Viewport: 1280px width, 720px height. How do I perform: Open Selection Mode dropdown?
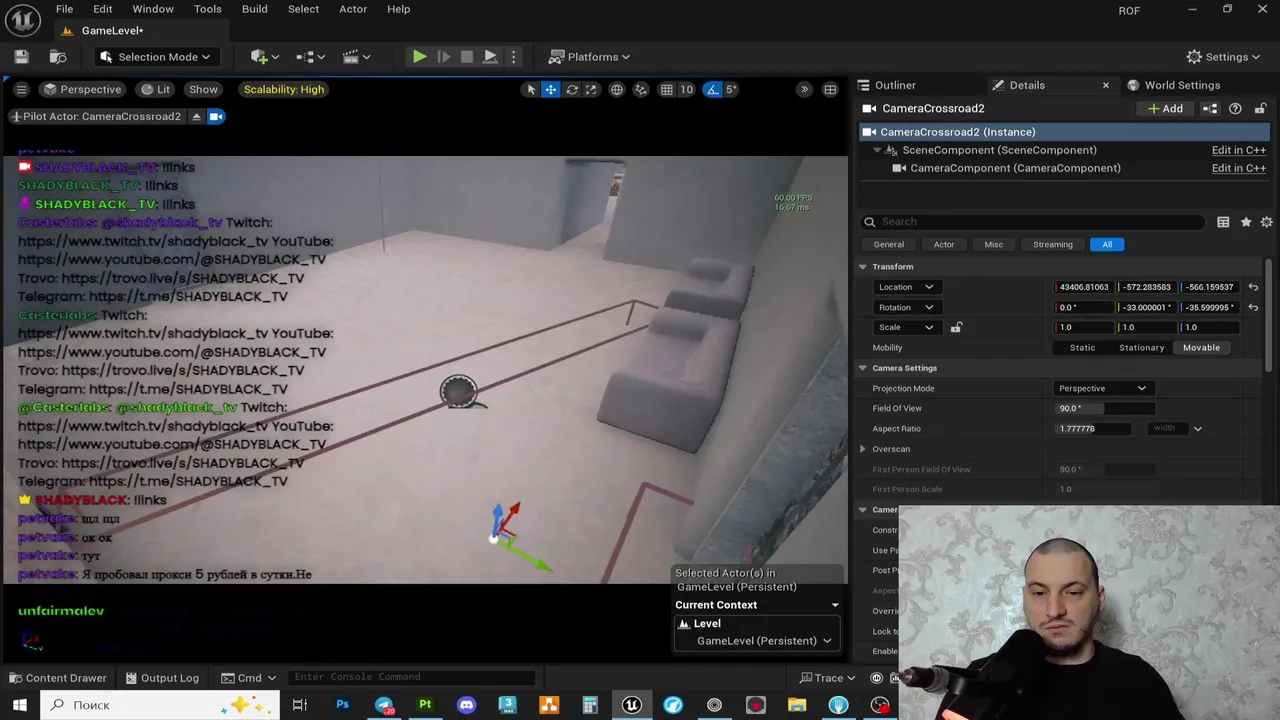(x=156, y=57)
